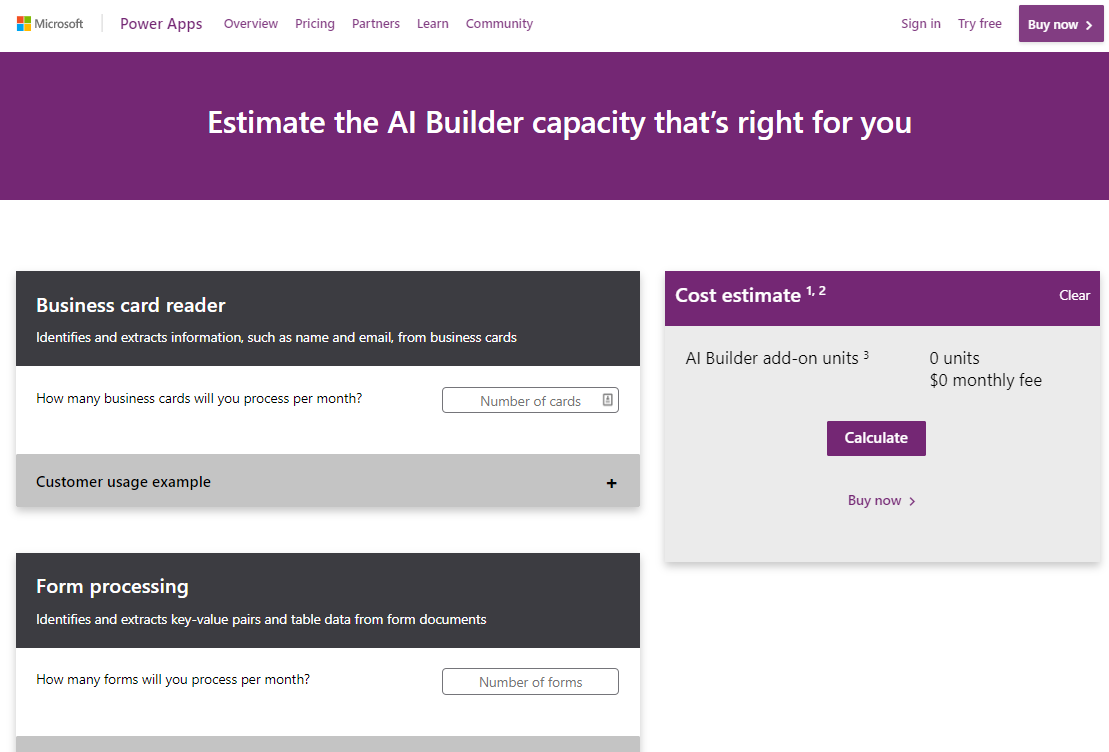The image size is (1109, 752).
Task: Click the chevron arrow on the top Buy now button
Action: [x=1089, y=25]
